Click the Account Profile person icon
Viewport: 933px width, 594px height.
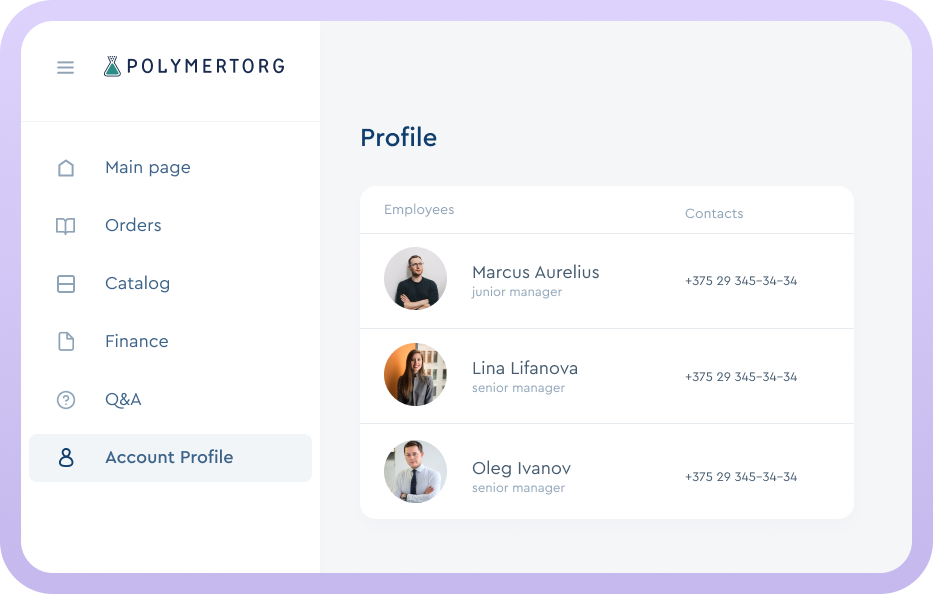(x=66, y=458)
